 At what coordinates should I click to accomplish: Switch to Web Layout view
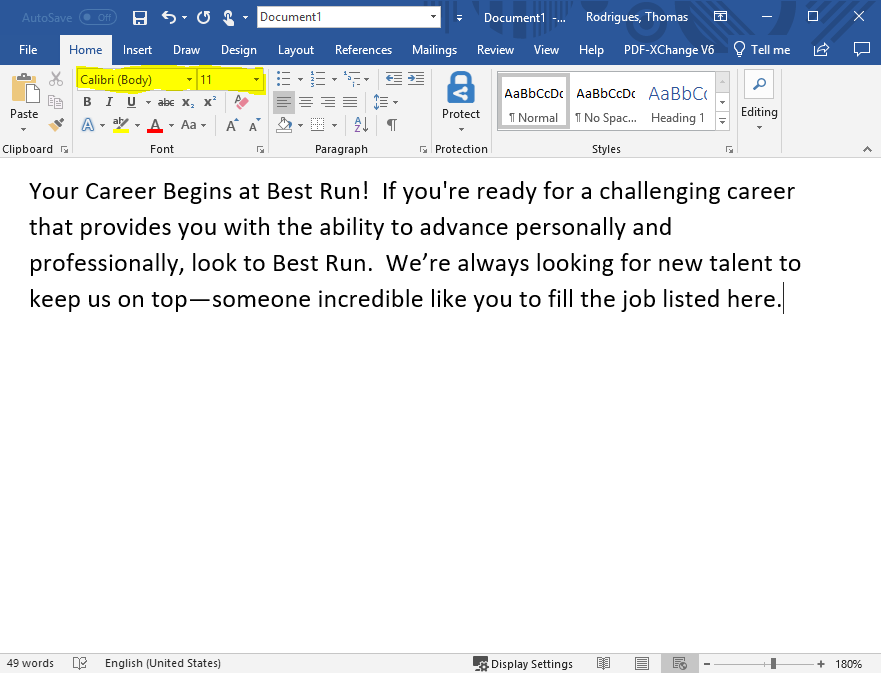point(679,663)
